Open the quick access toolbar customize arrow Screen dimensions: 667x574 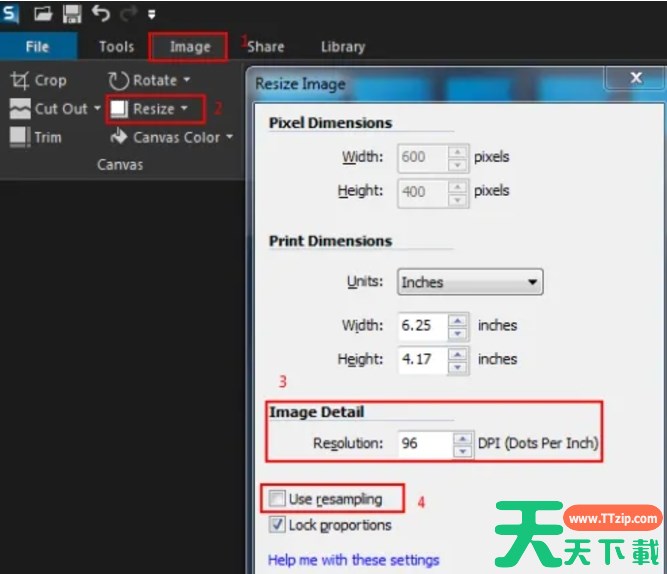151,14
